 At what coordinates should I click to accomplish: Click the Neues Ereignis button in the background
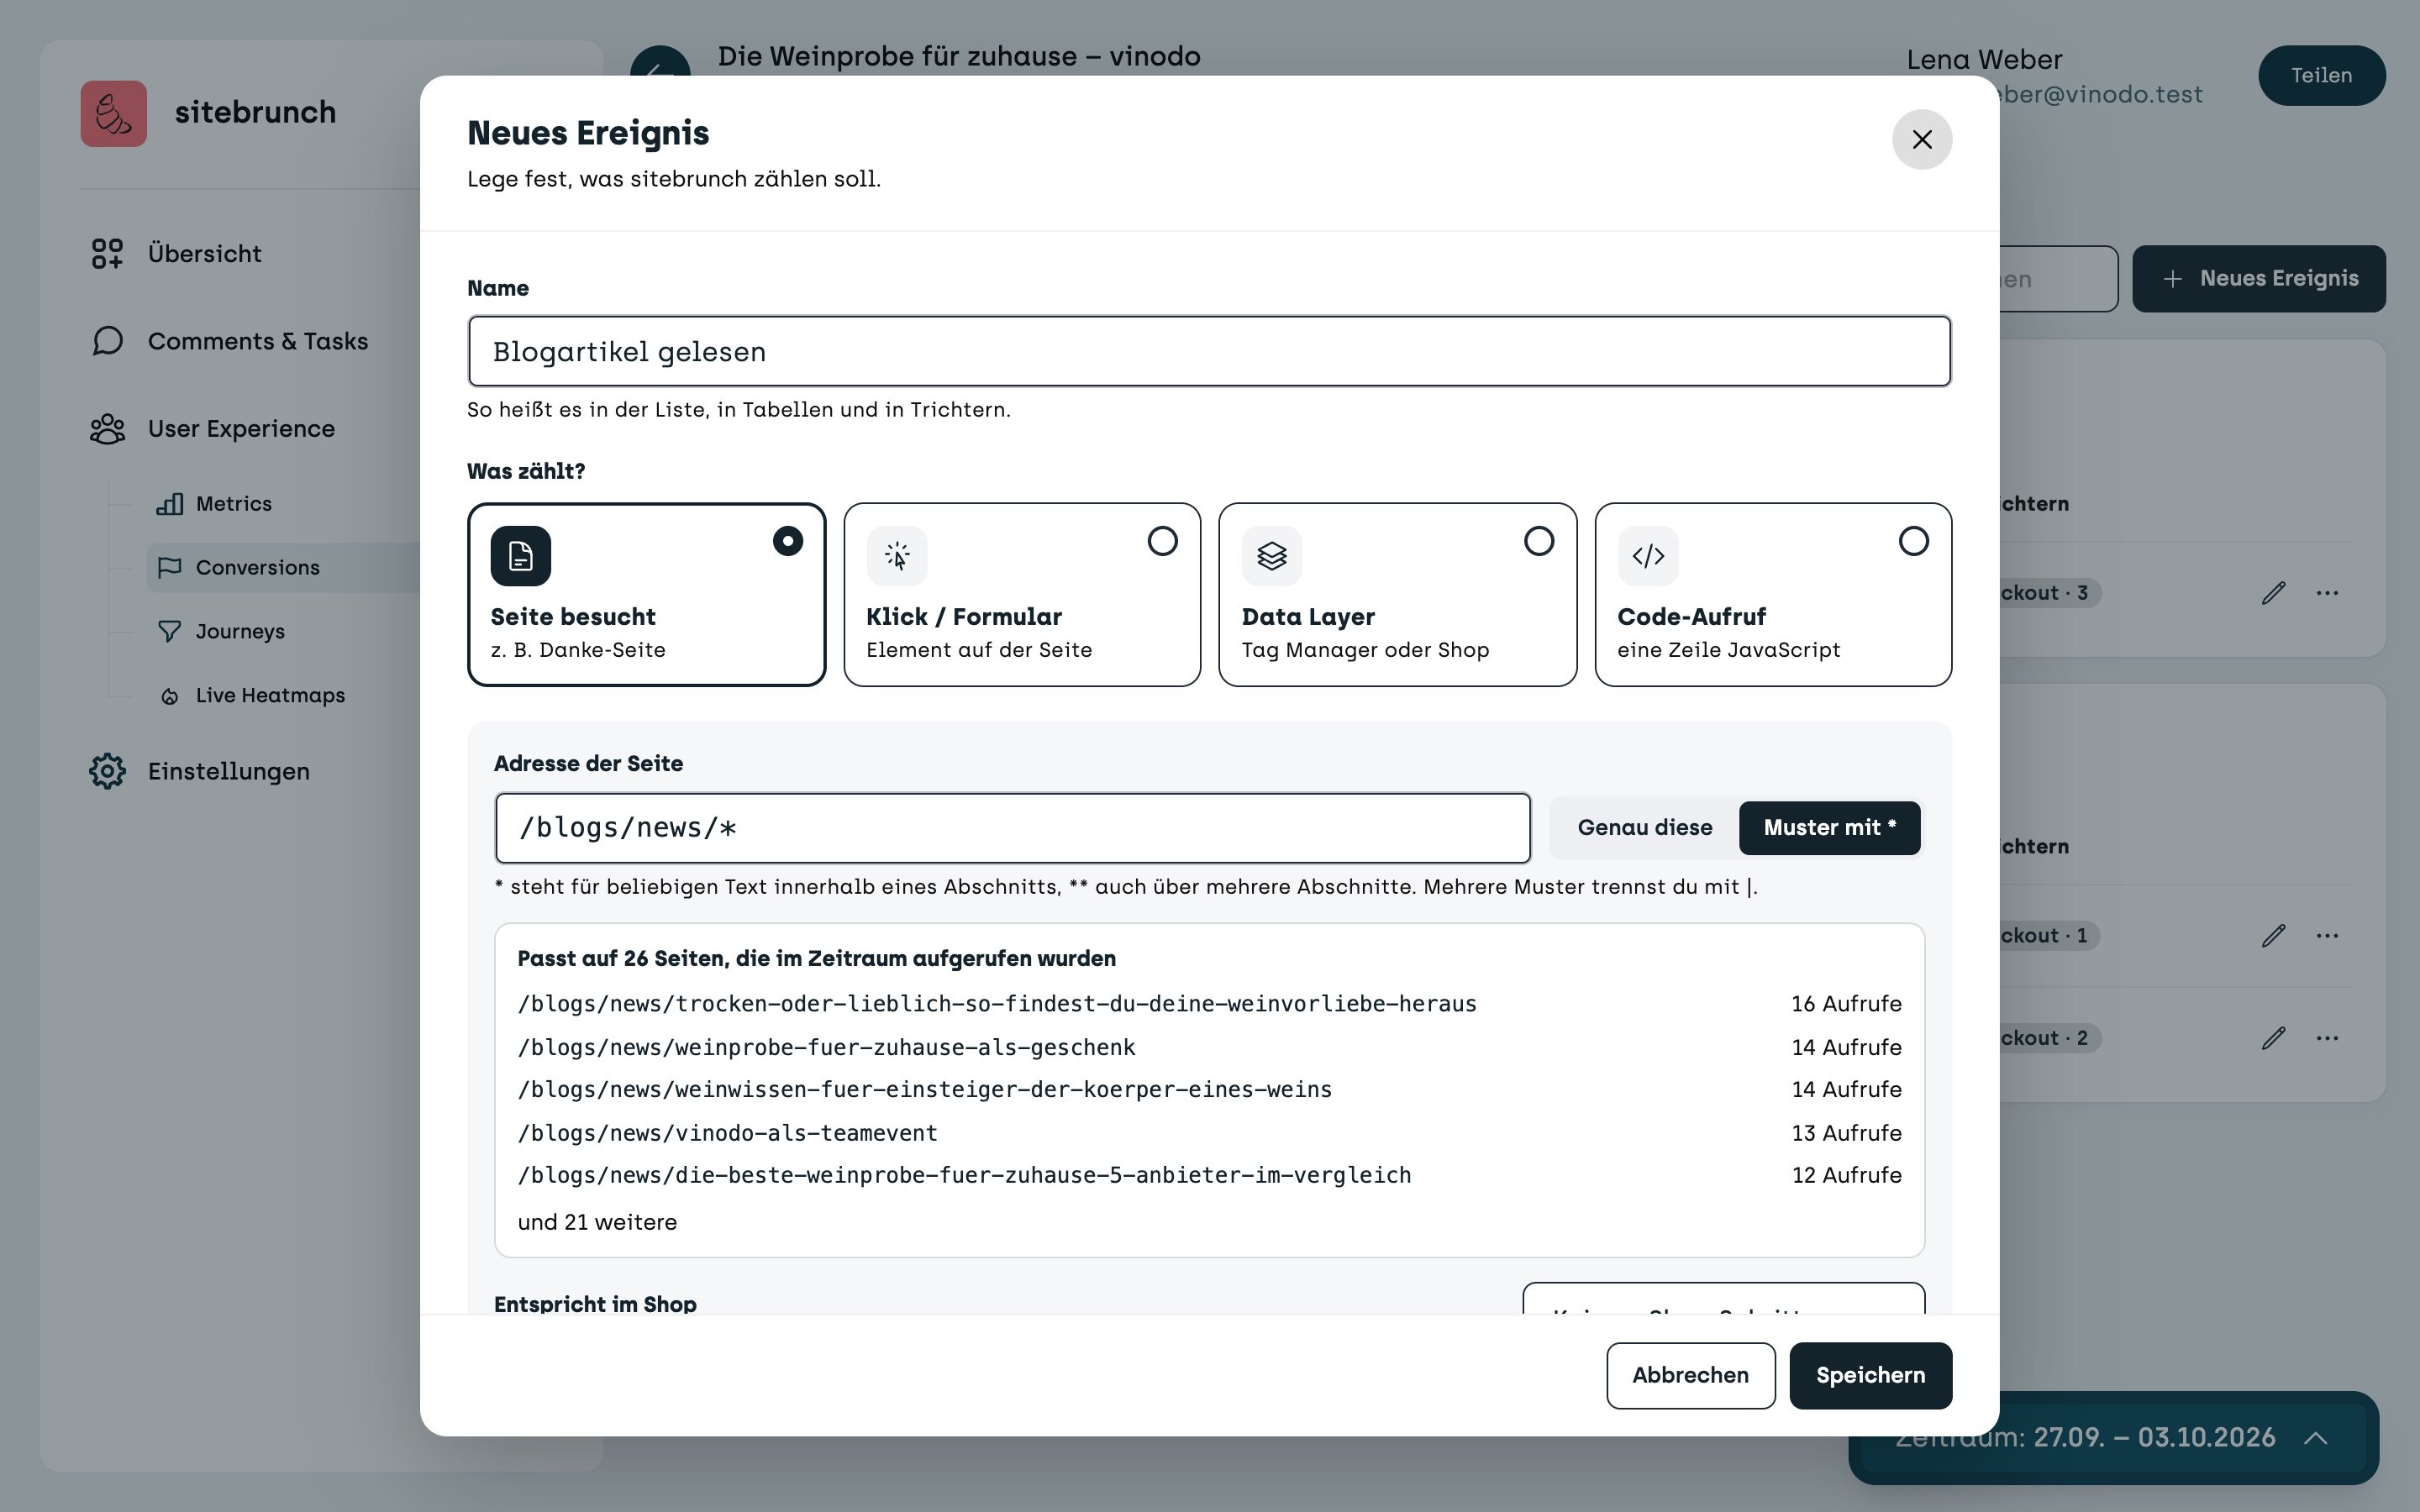(x=2259, y=278)
